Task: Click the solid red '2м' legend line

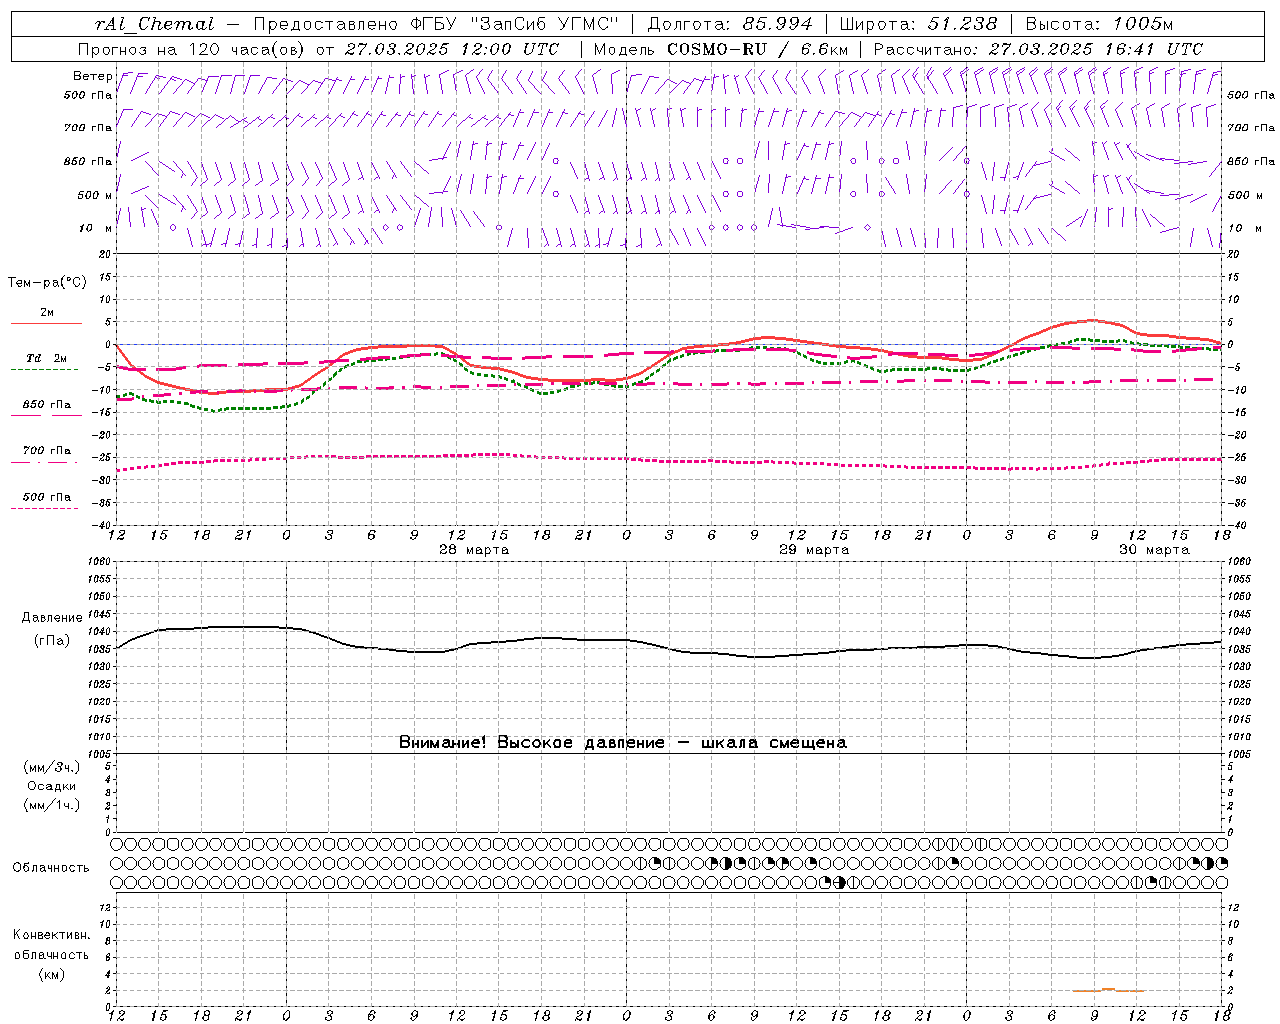Action: coord(46,323)
